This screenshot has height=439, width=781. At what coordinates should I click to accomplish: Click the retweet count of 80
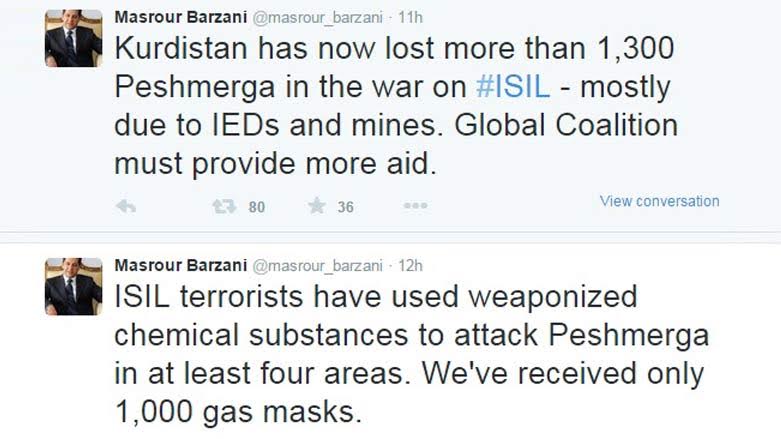pyautogui.click(x=256, y=207)
